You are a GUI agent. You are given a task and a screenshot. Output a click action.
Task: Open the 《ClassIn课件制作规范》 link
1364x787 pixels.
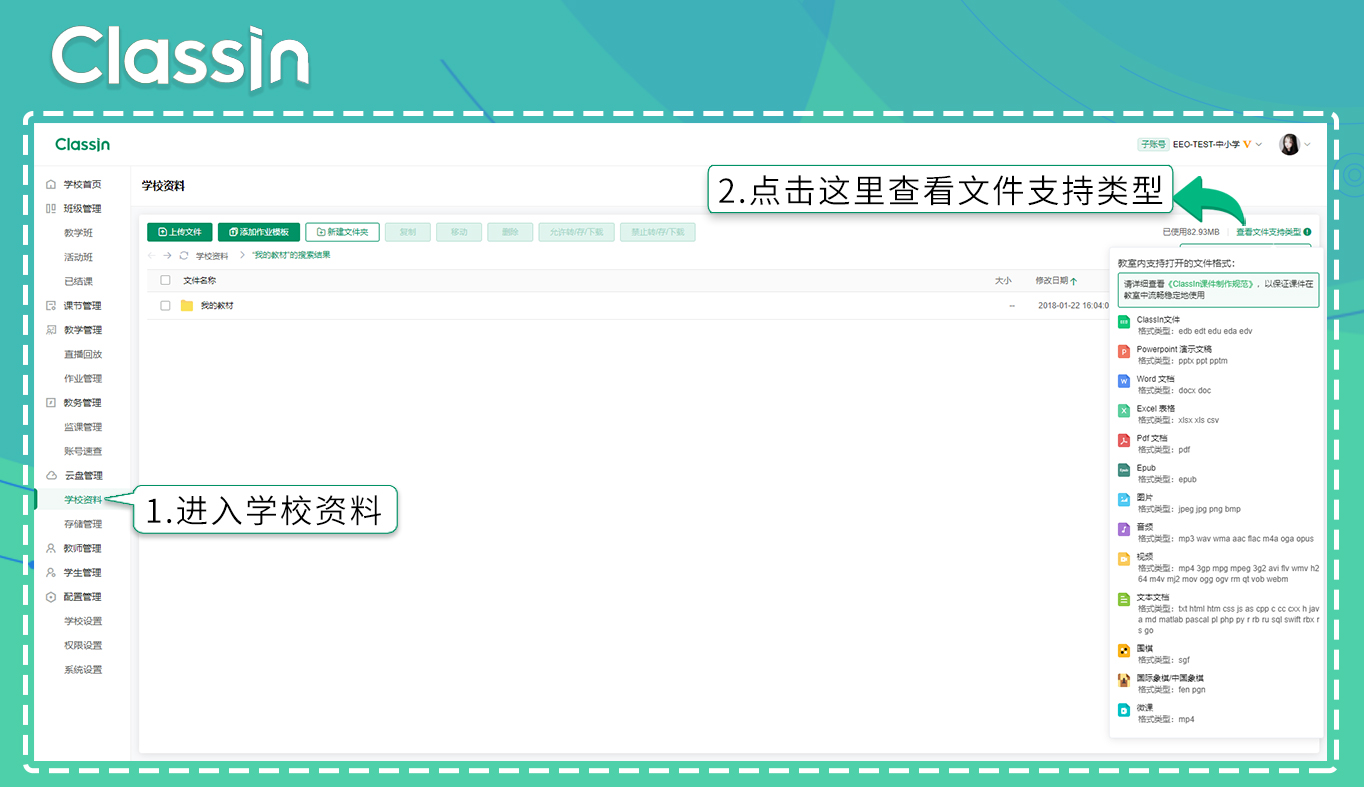[x=1211, y=284]
